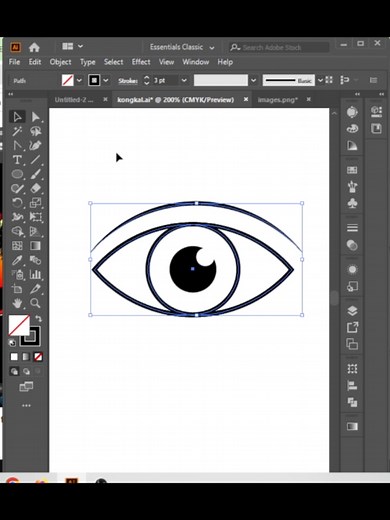
Task: Pick the Magic Wand tool
Action: pos(17,131)
